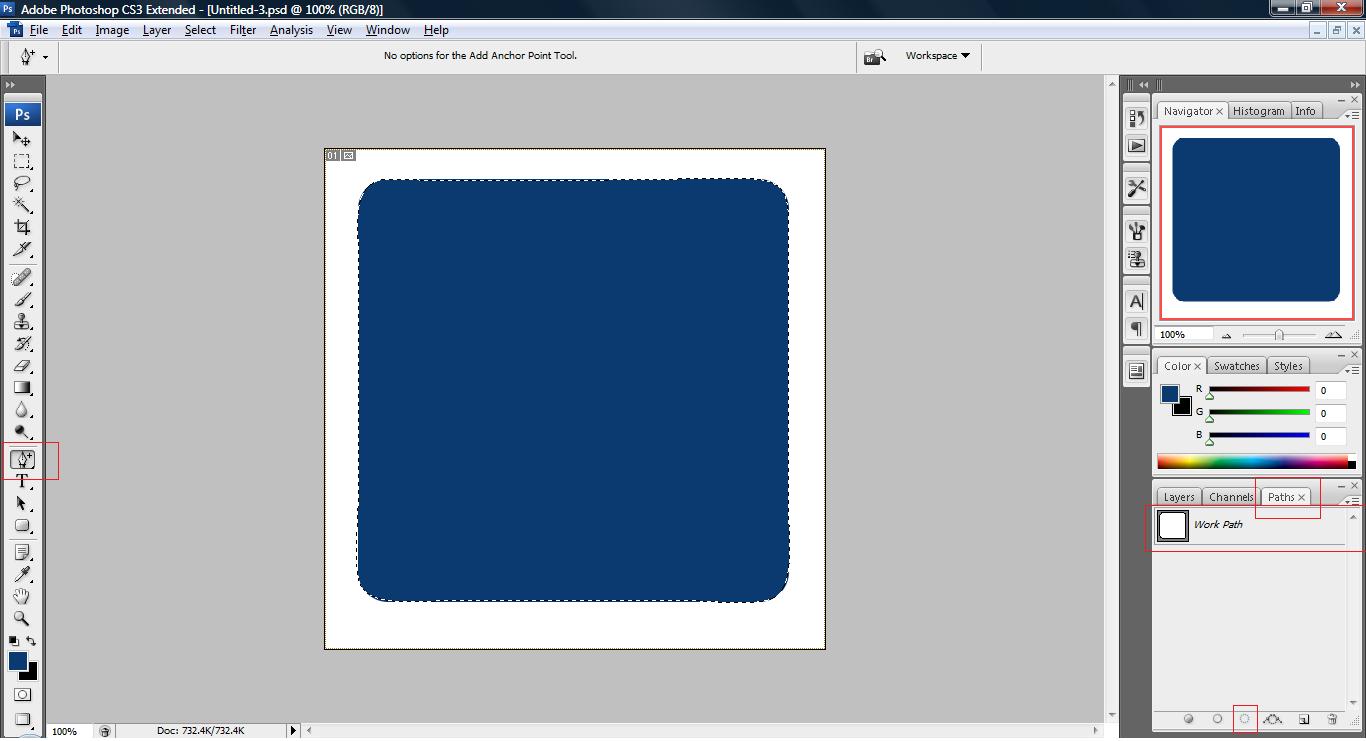Select the Eraser tool
The image size is (1366, 741).
pos(22,366)
